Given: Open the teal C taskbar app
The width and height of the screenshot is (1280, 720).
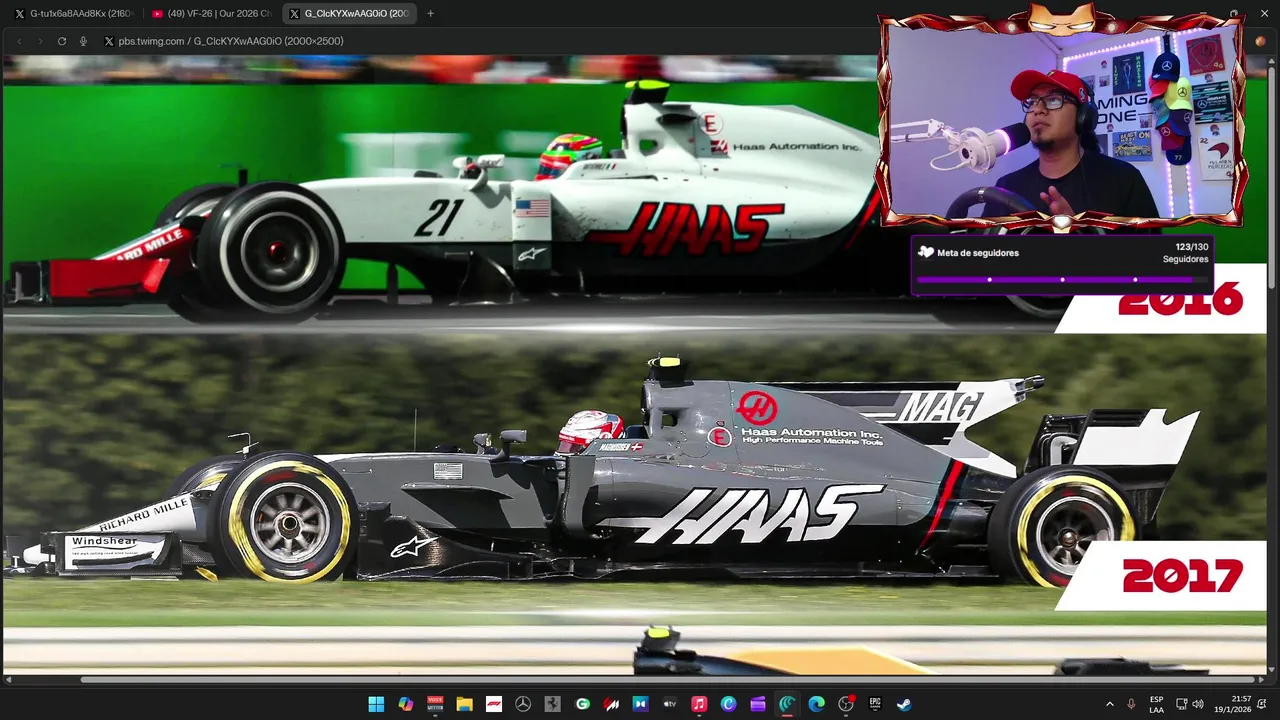Looking at the screenshot, I should click(x=728, y=704).
